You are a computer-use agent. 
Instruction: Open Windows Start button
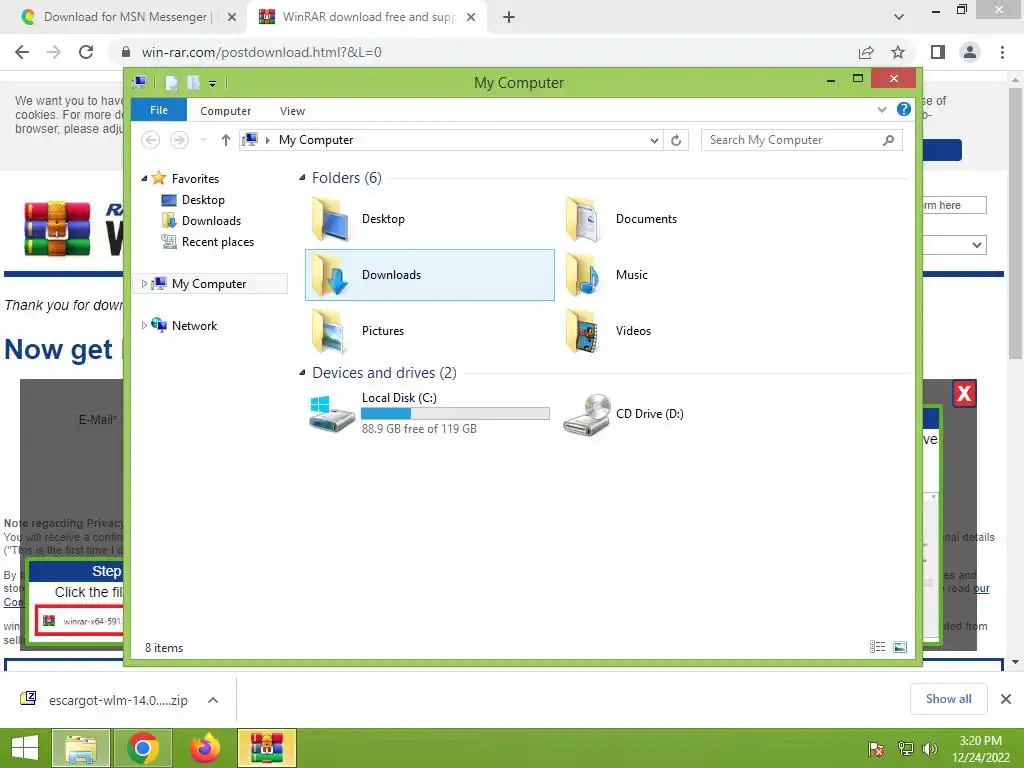point(25,748)
